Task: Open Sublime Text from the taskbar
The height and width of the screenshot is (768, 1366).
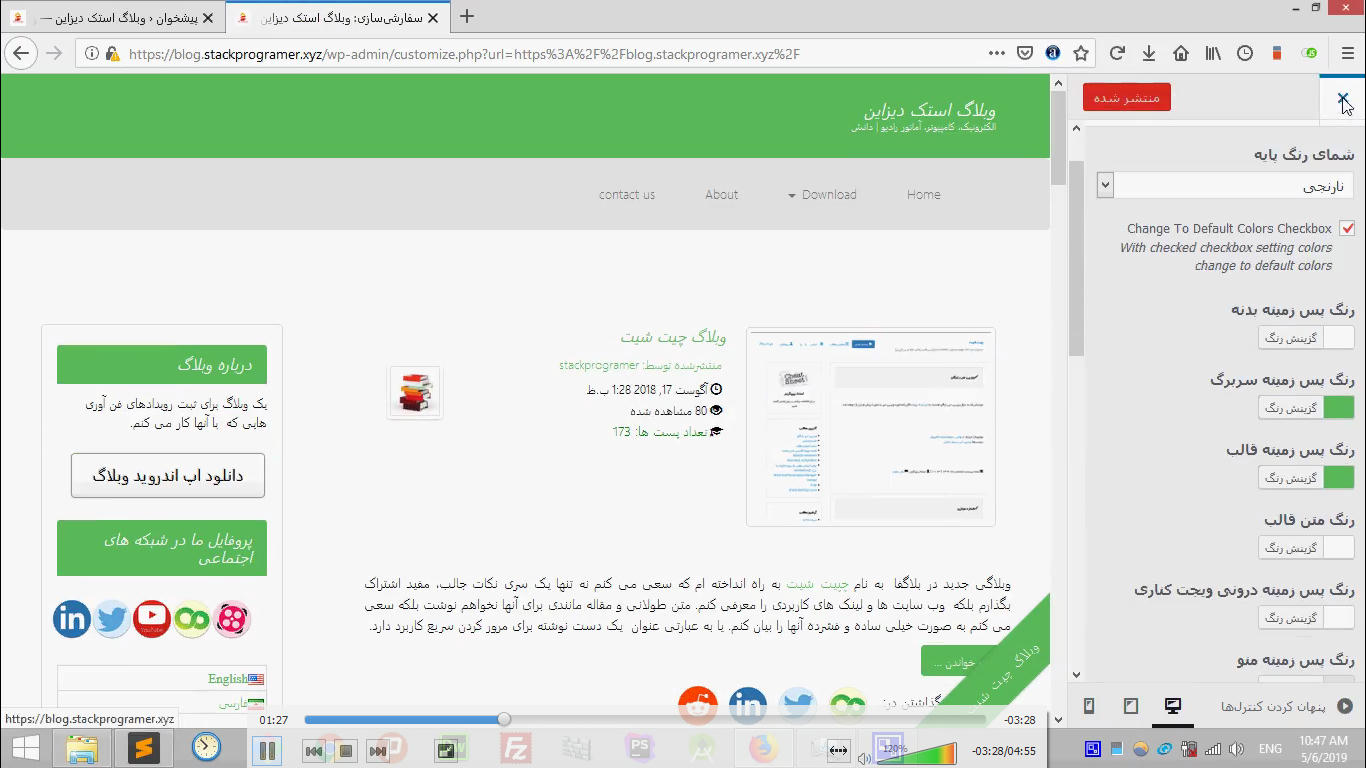Action: (145, 748)
